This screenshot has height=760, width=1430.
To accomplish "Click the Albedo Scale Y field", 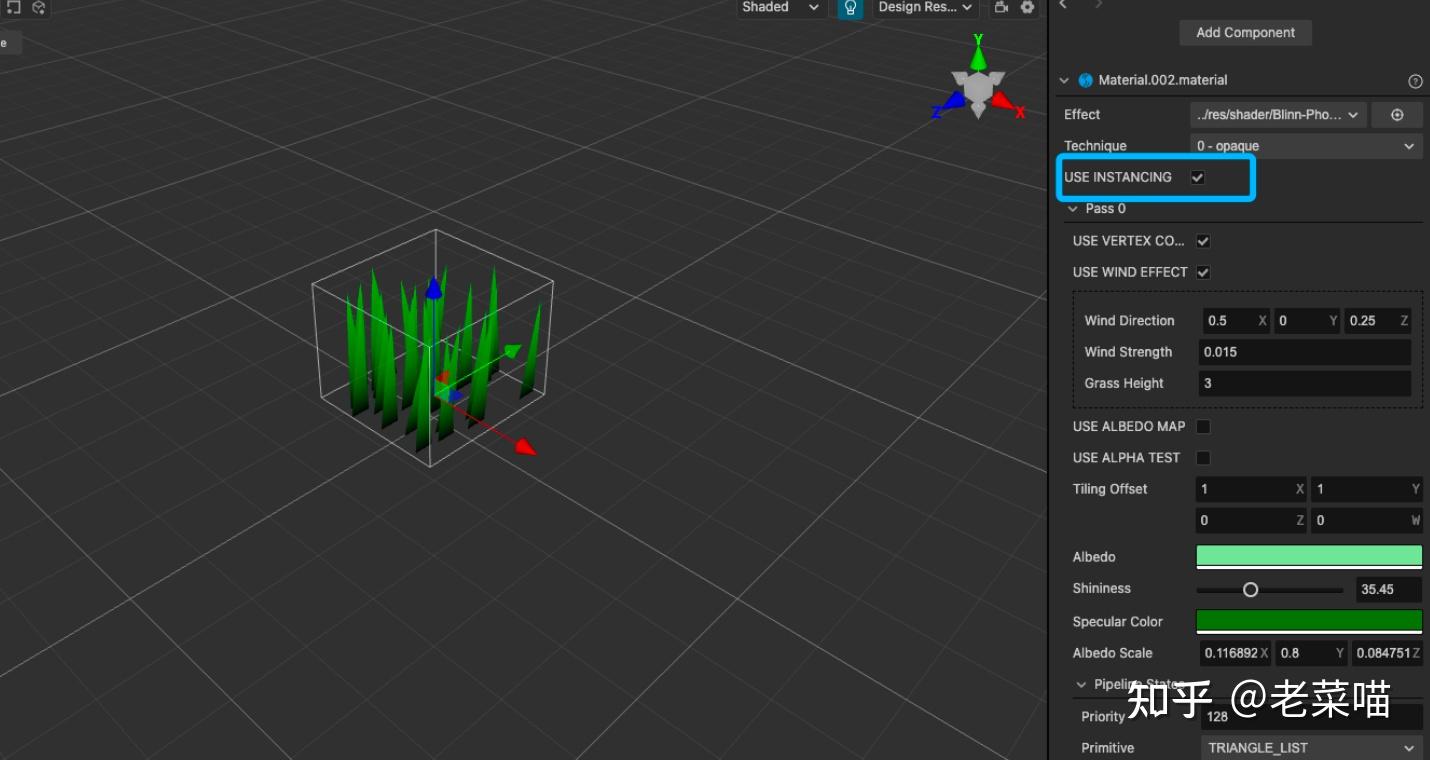I will tap(1312, 653).
